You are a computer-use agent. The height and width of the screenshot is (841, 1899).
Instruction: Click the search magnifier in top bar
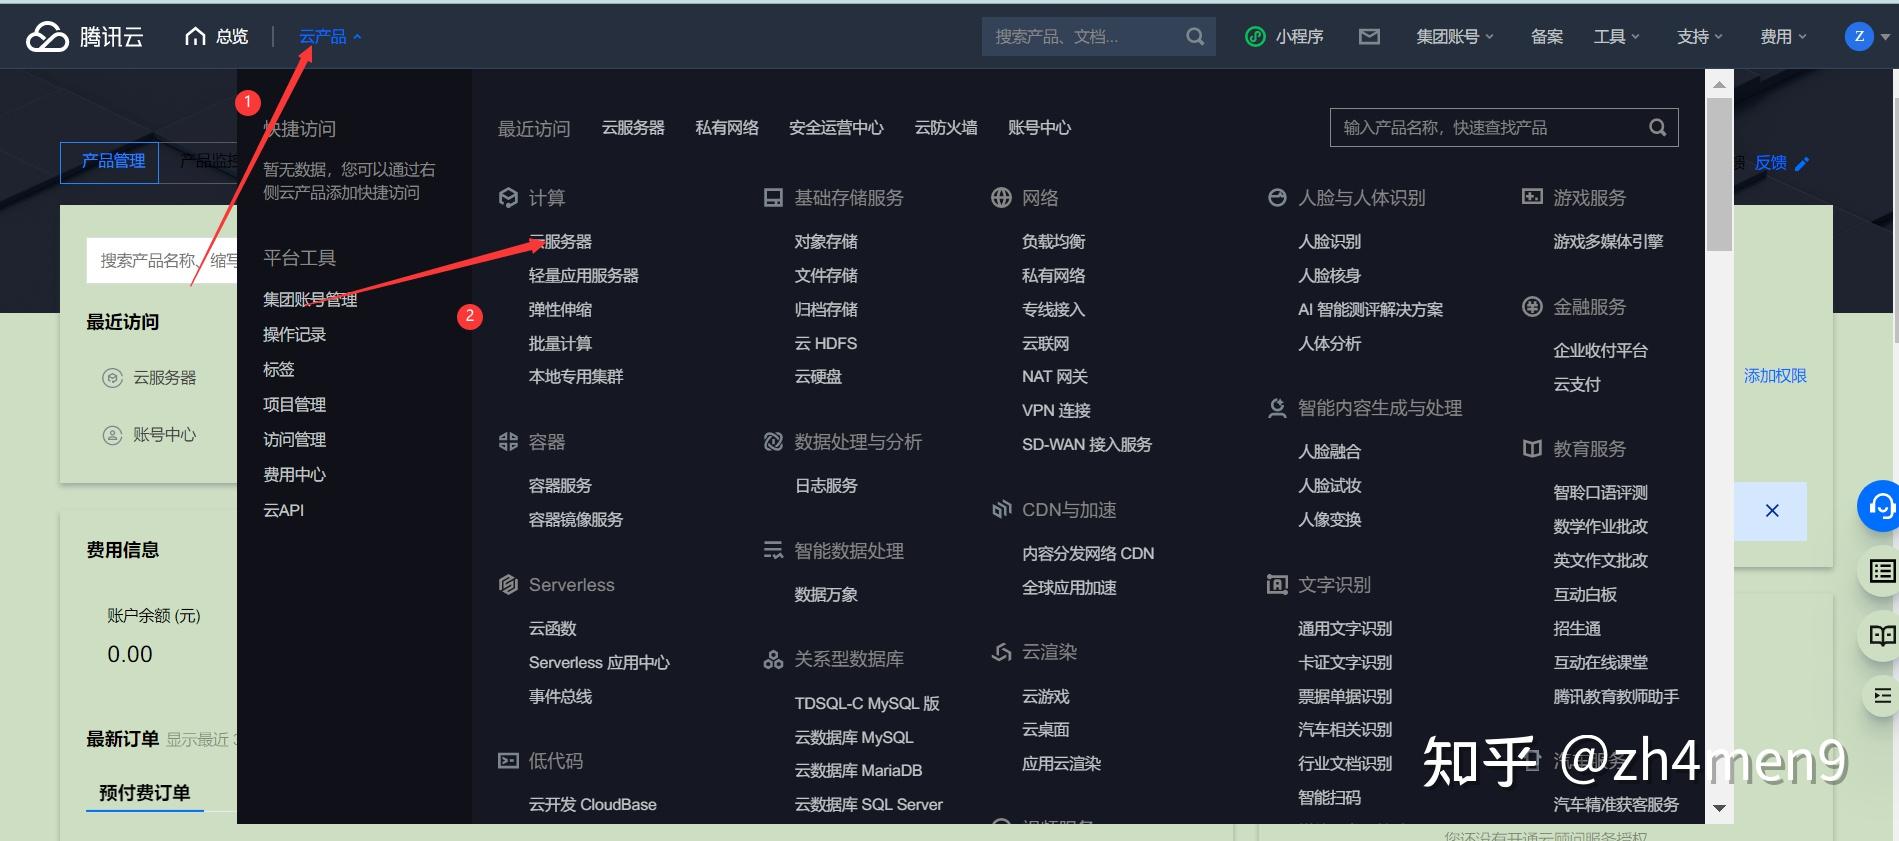point(1195,37)
